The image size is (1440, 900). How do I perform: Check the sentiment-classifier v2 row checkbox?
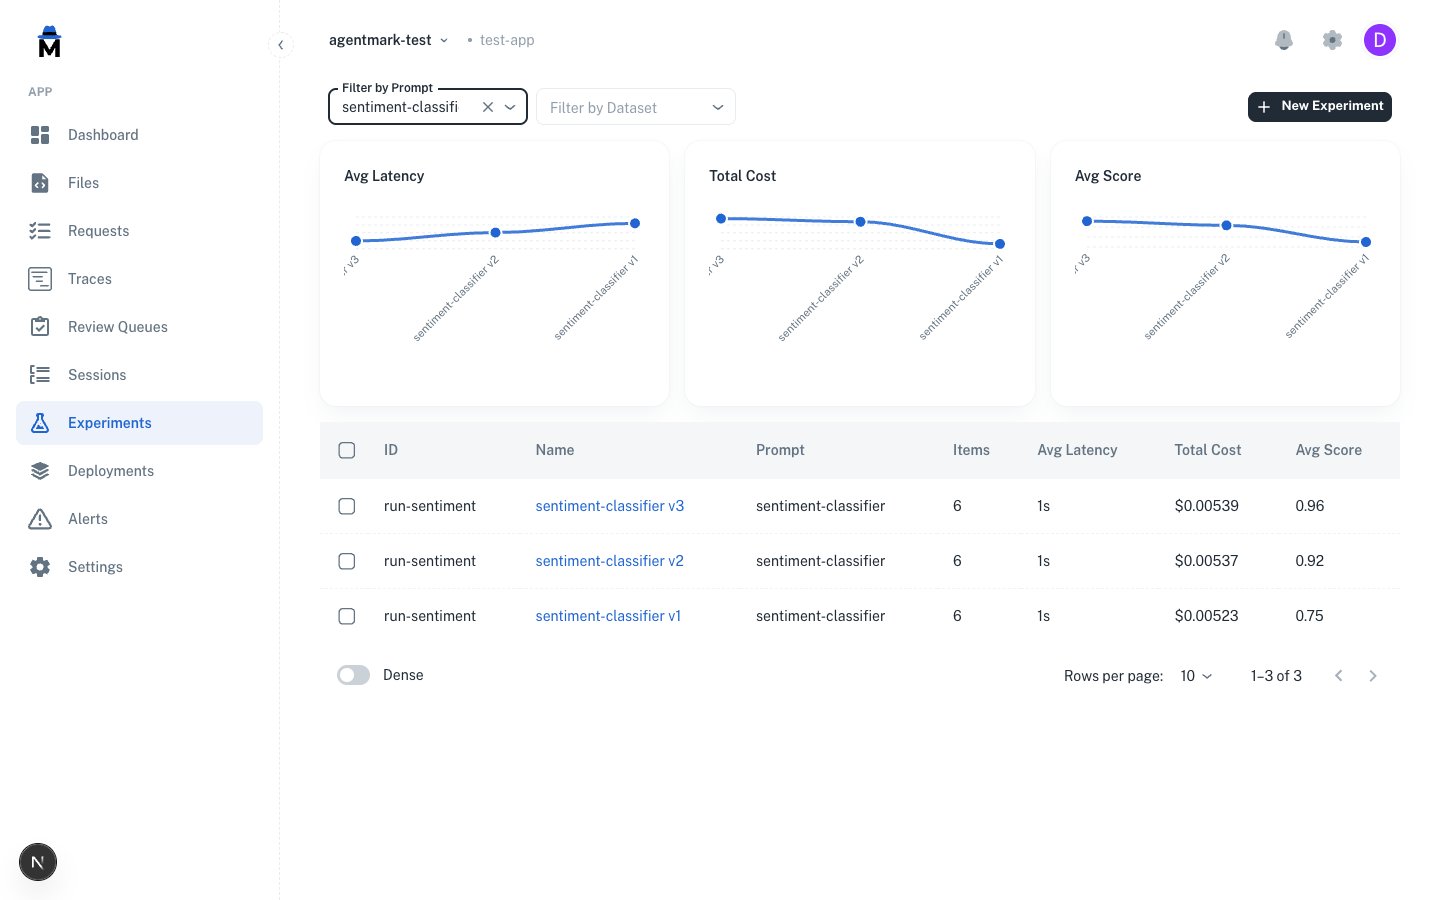[x=347, y=561]
